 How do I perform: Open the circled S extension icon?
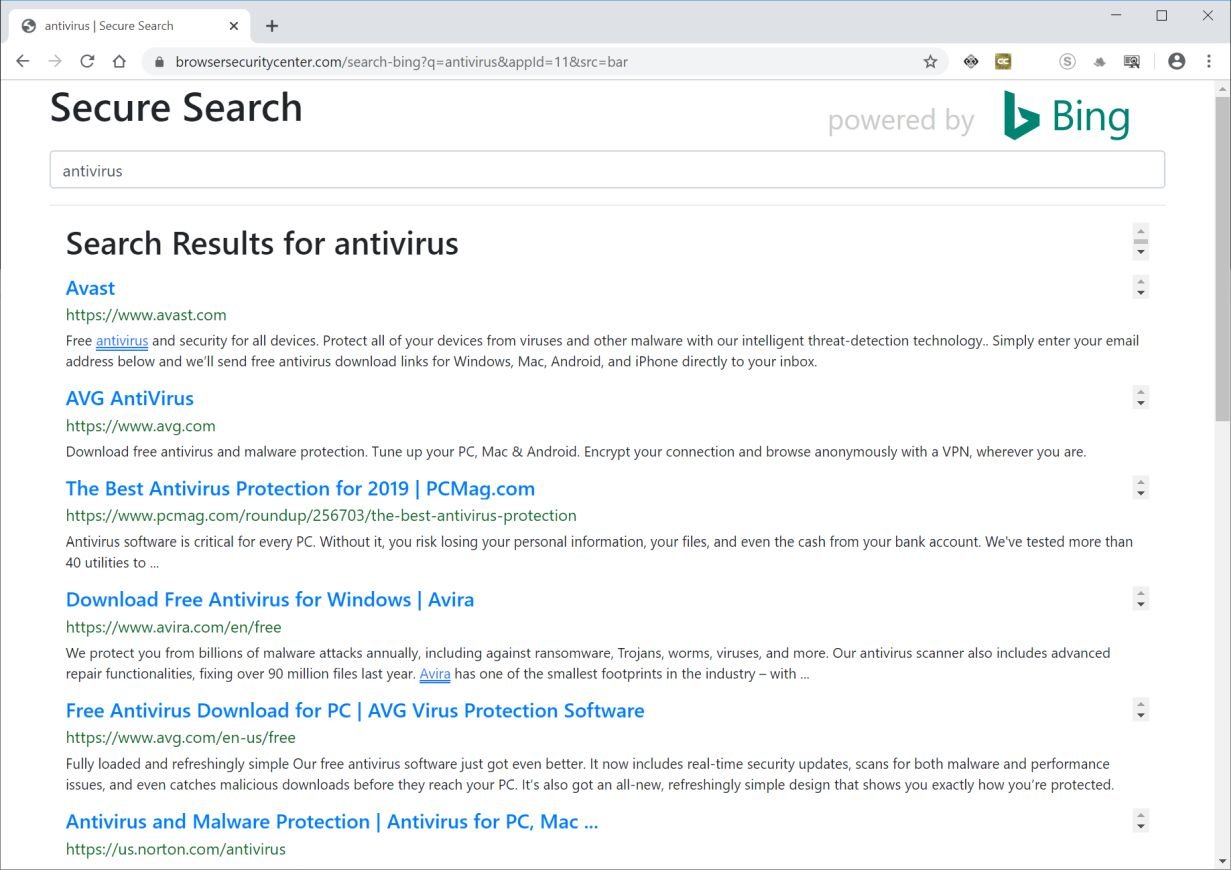coord(1067,62)
